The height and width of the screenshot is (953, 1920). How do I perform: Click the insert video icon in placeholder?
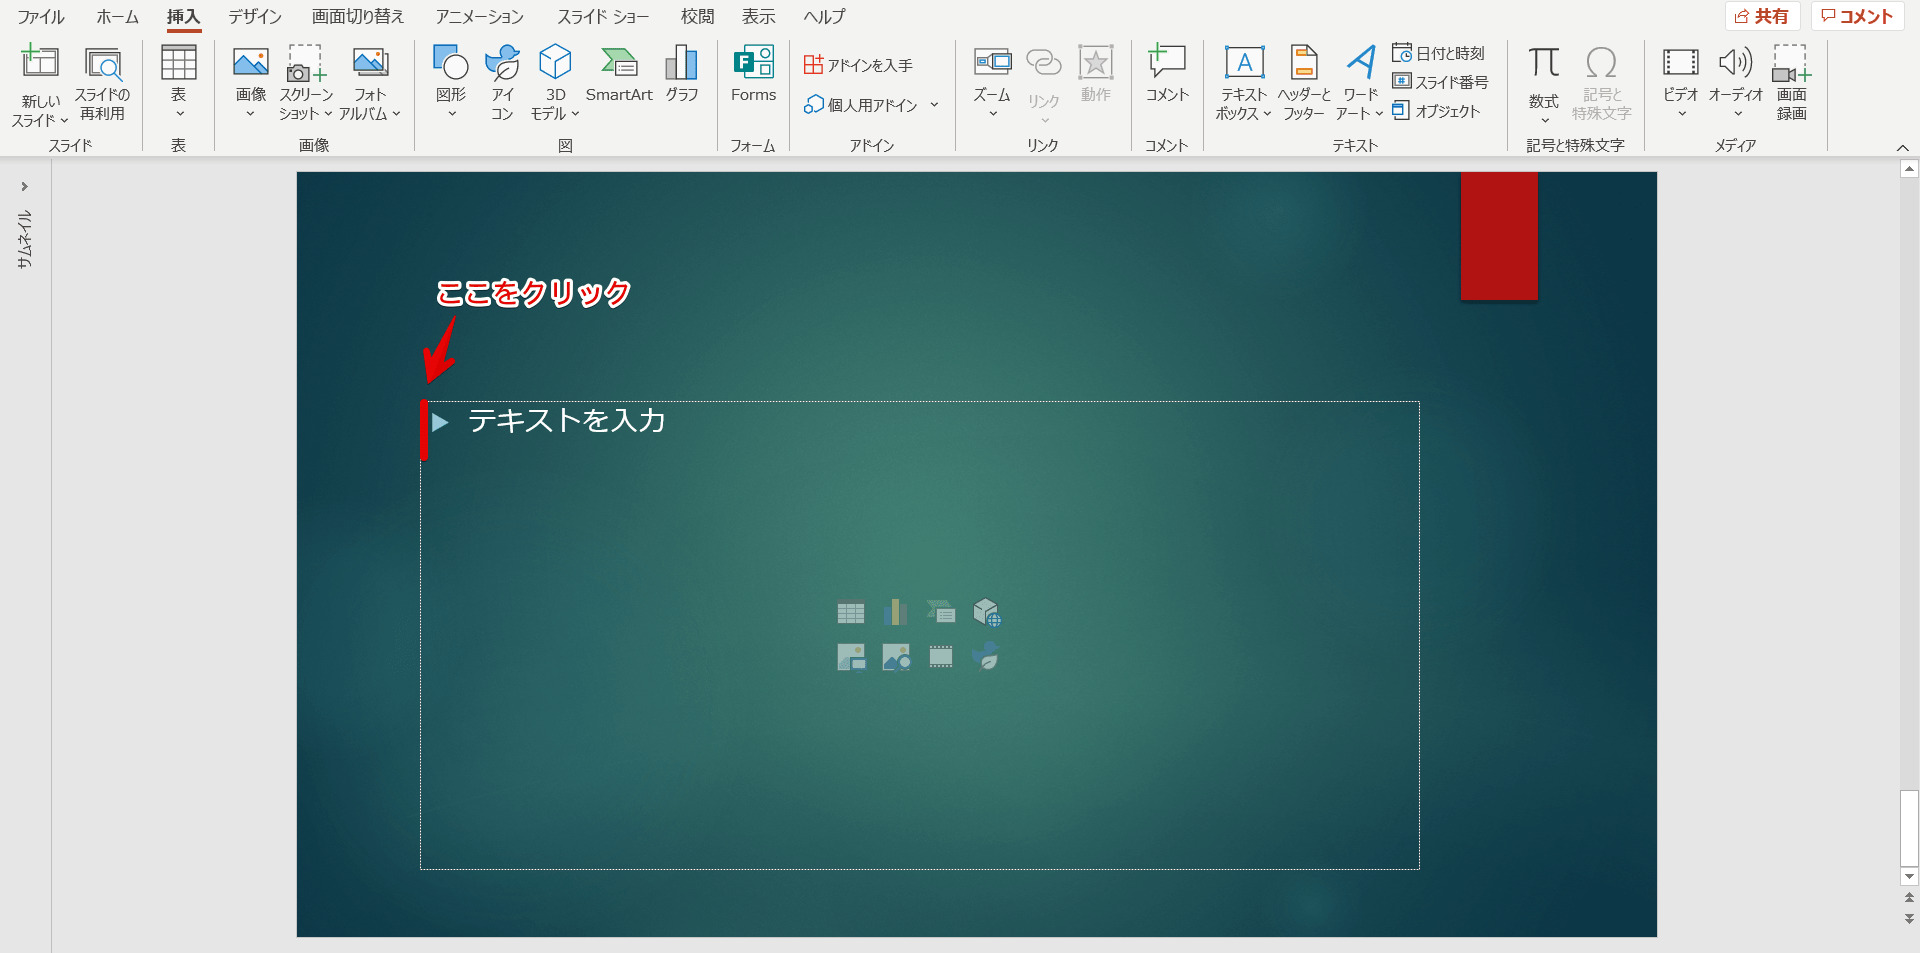point(941,657)
